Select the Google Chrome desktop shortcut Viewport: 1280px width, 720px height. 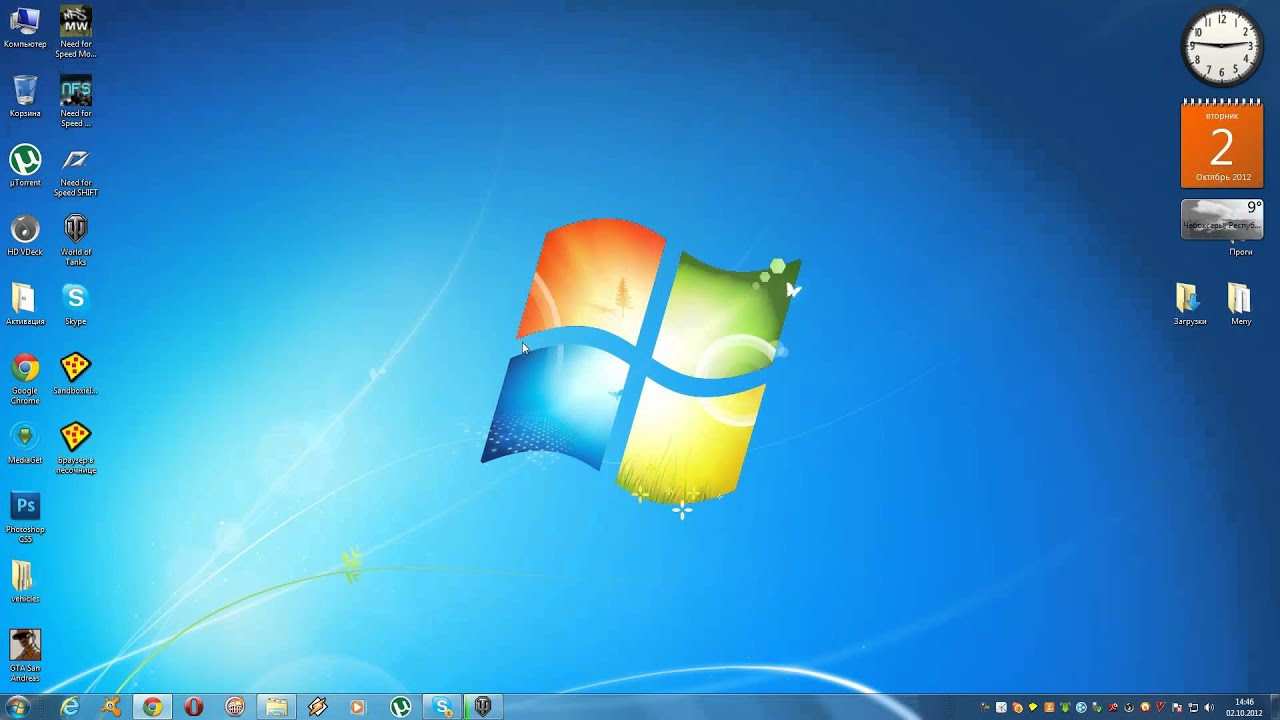[25, 378]
